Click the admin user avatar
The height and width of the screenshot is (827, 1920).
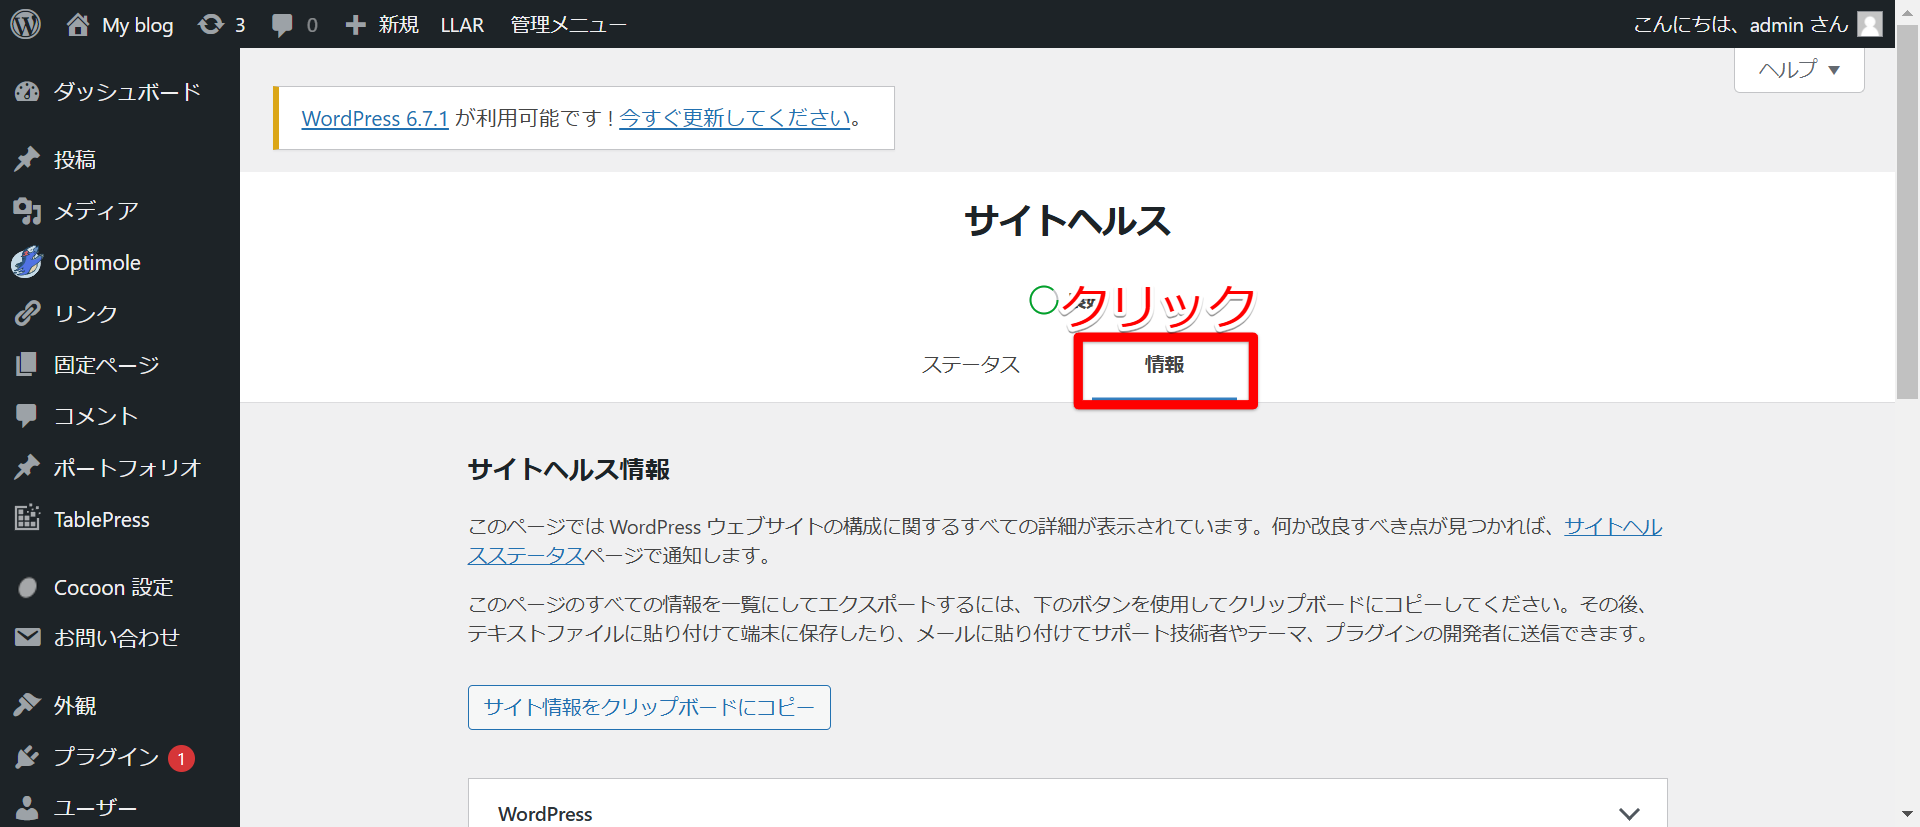tap(1870, 24)
